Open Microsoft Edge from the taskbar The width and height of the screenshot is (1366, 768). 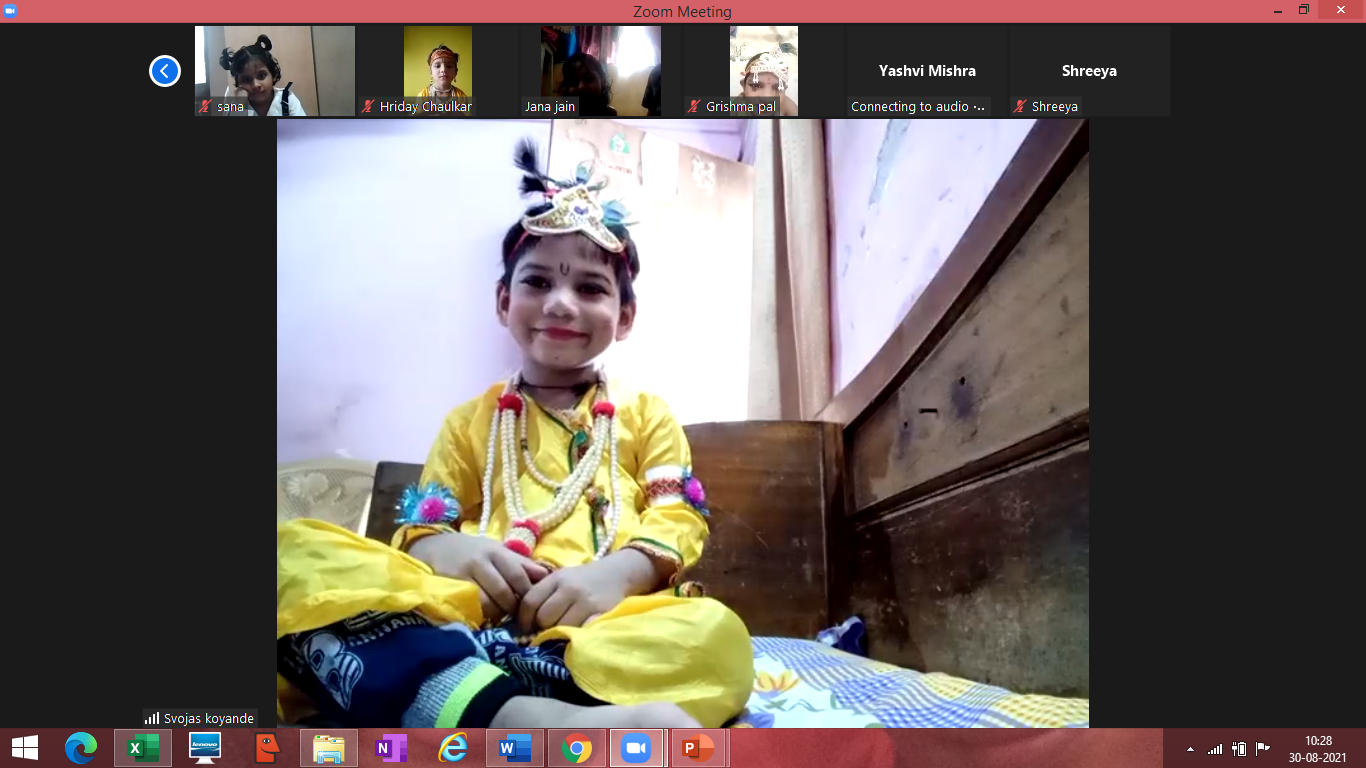pyautogui.click(x=81, y=748)
